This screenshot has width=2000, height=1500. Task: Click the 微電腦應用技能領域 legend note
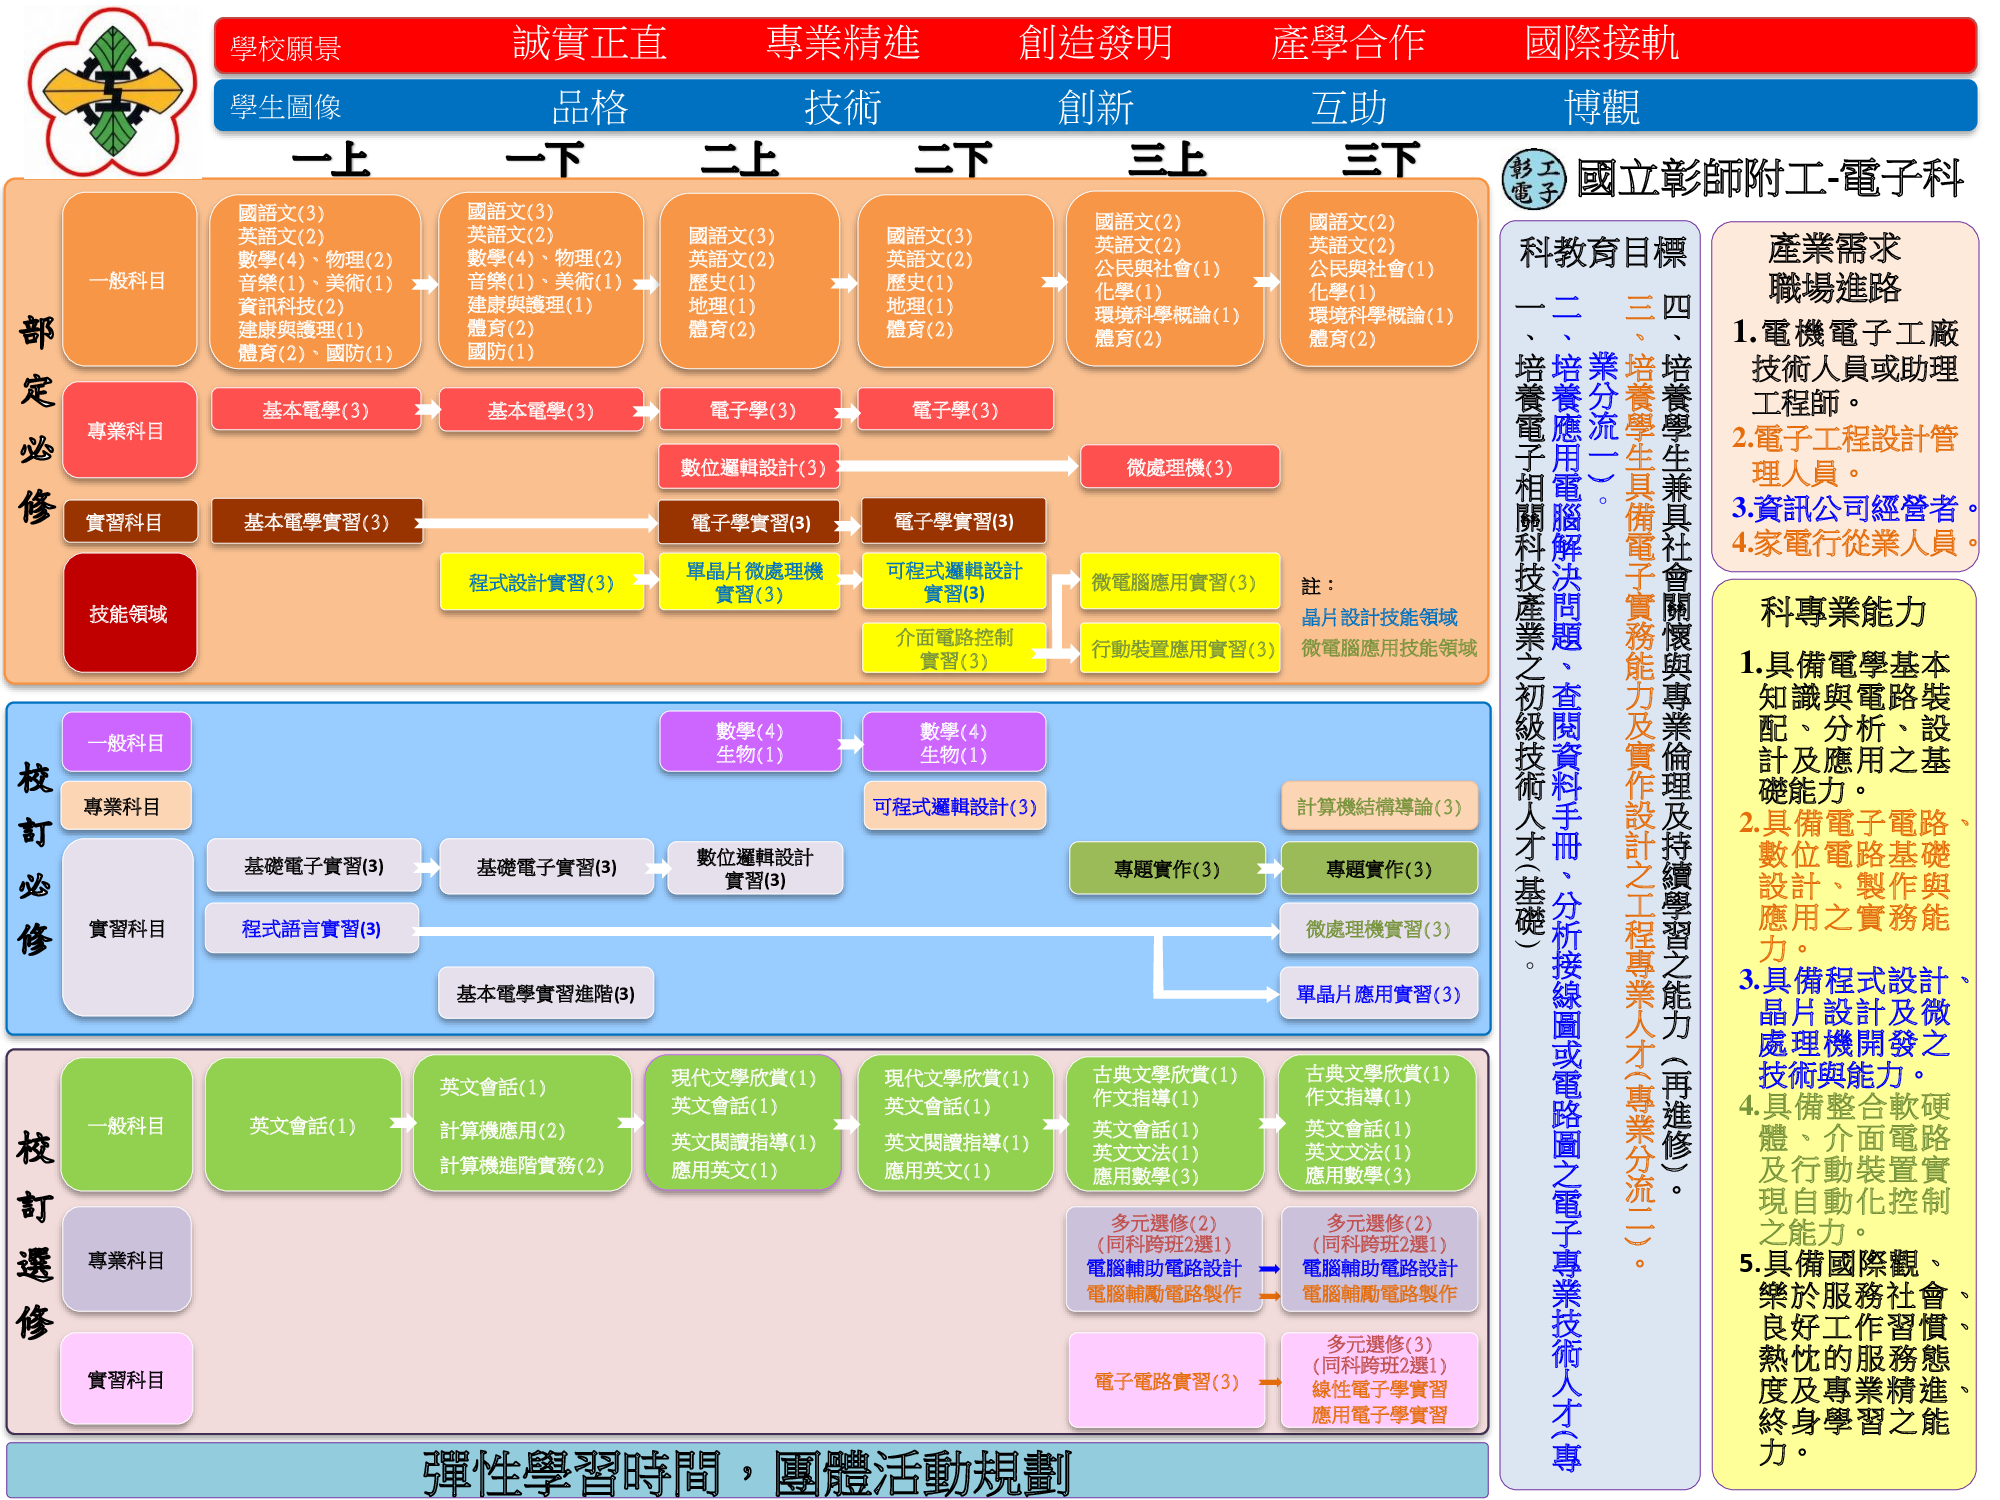pos(1389,648)
